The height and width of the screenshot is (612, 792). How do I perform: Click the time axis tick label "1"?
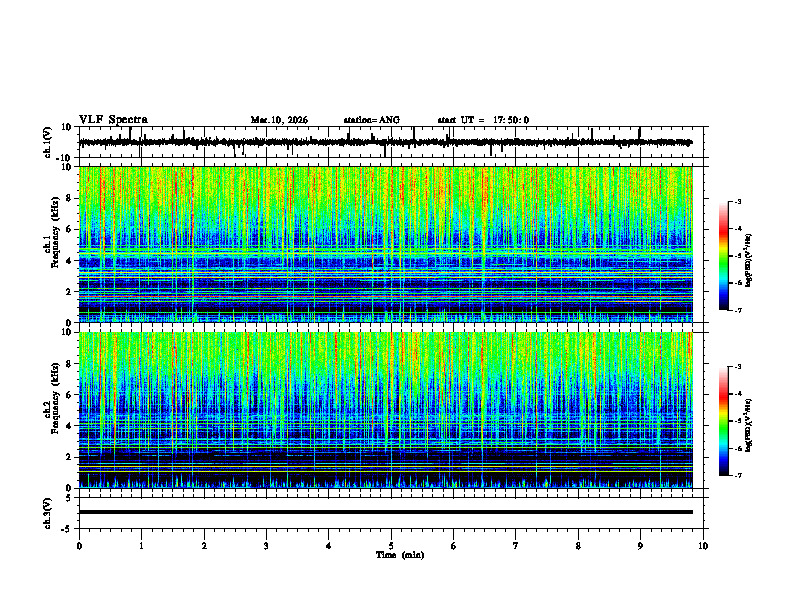(141, 546)
